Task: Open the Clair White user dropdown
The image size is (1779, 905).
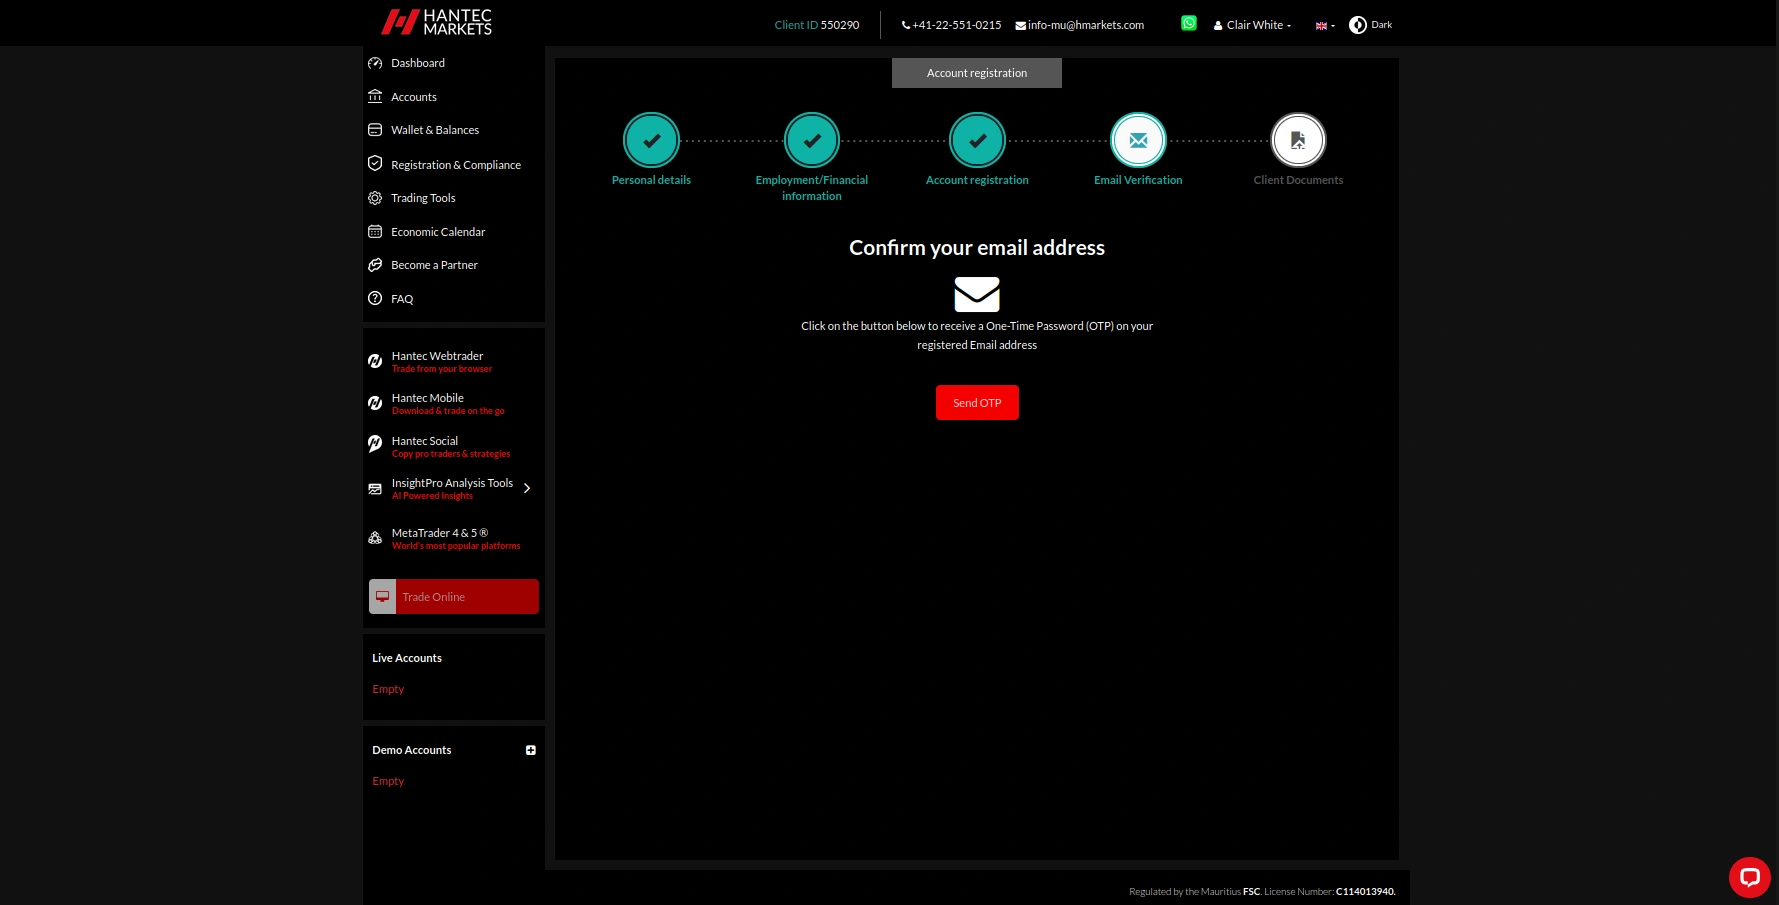Action: tap(1253, 25)
